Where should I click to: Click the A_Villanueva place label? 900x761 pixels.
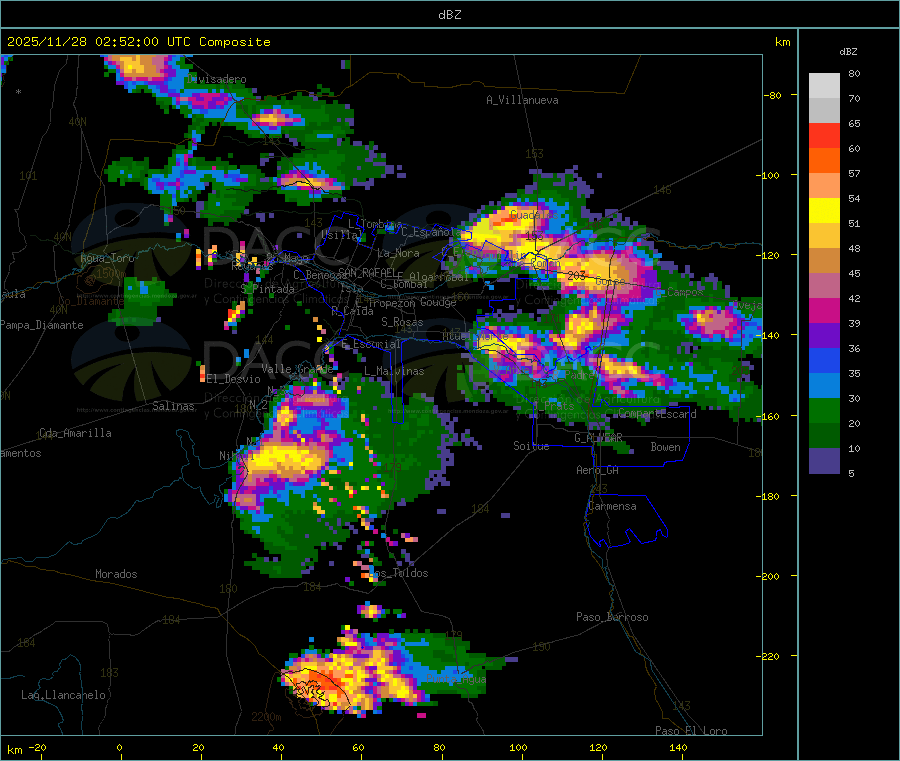[522, 100]
